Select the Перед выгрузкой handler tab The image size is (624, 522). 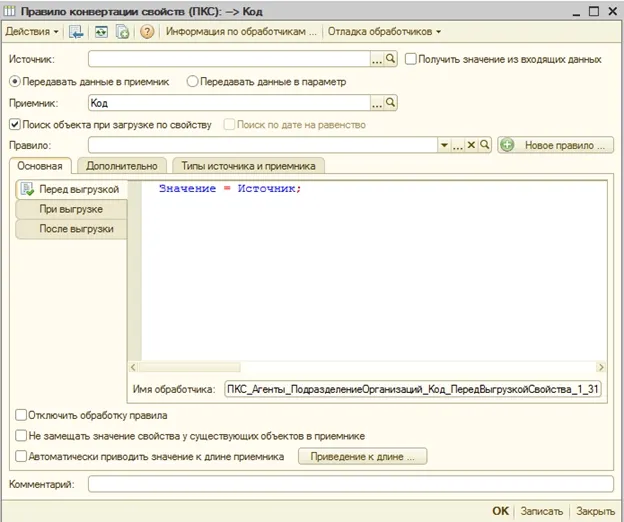coord(72,189)
